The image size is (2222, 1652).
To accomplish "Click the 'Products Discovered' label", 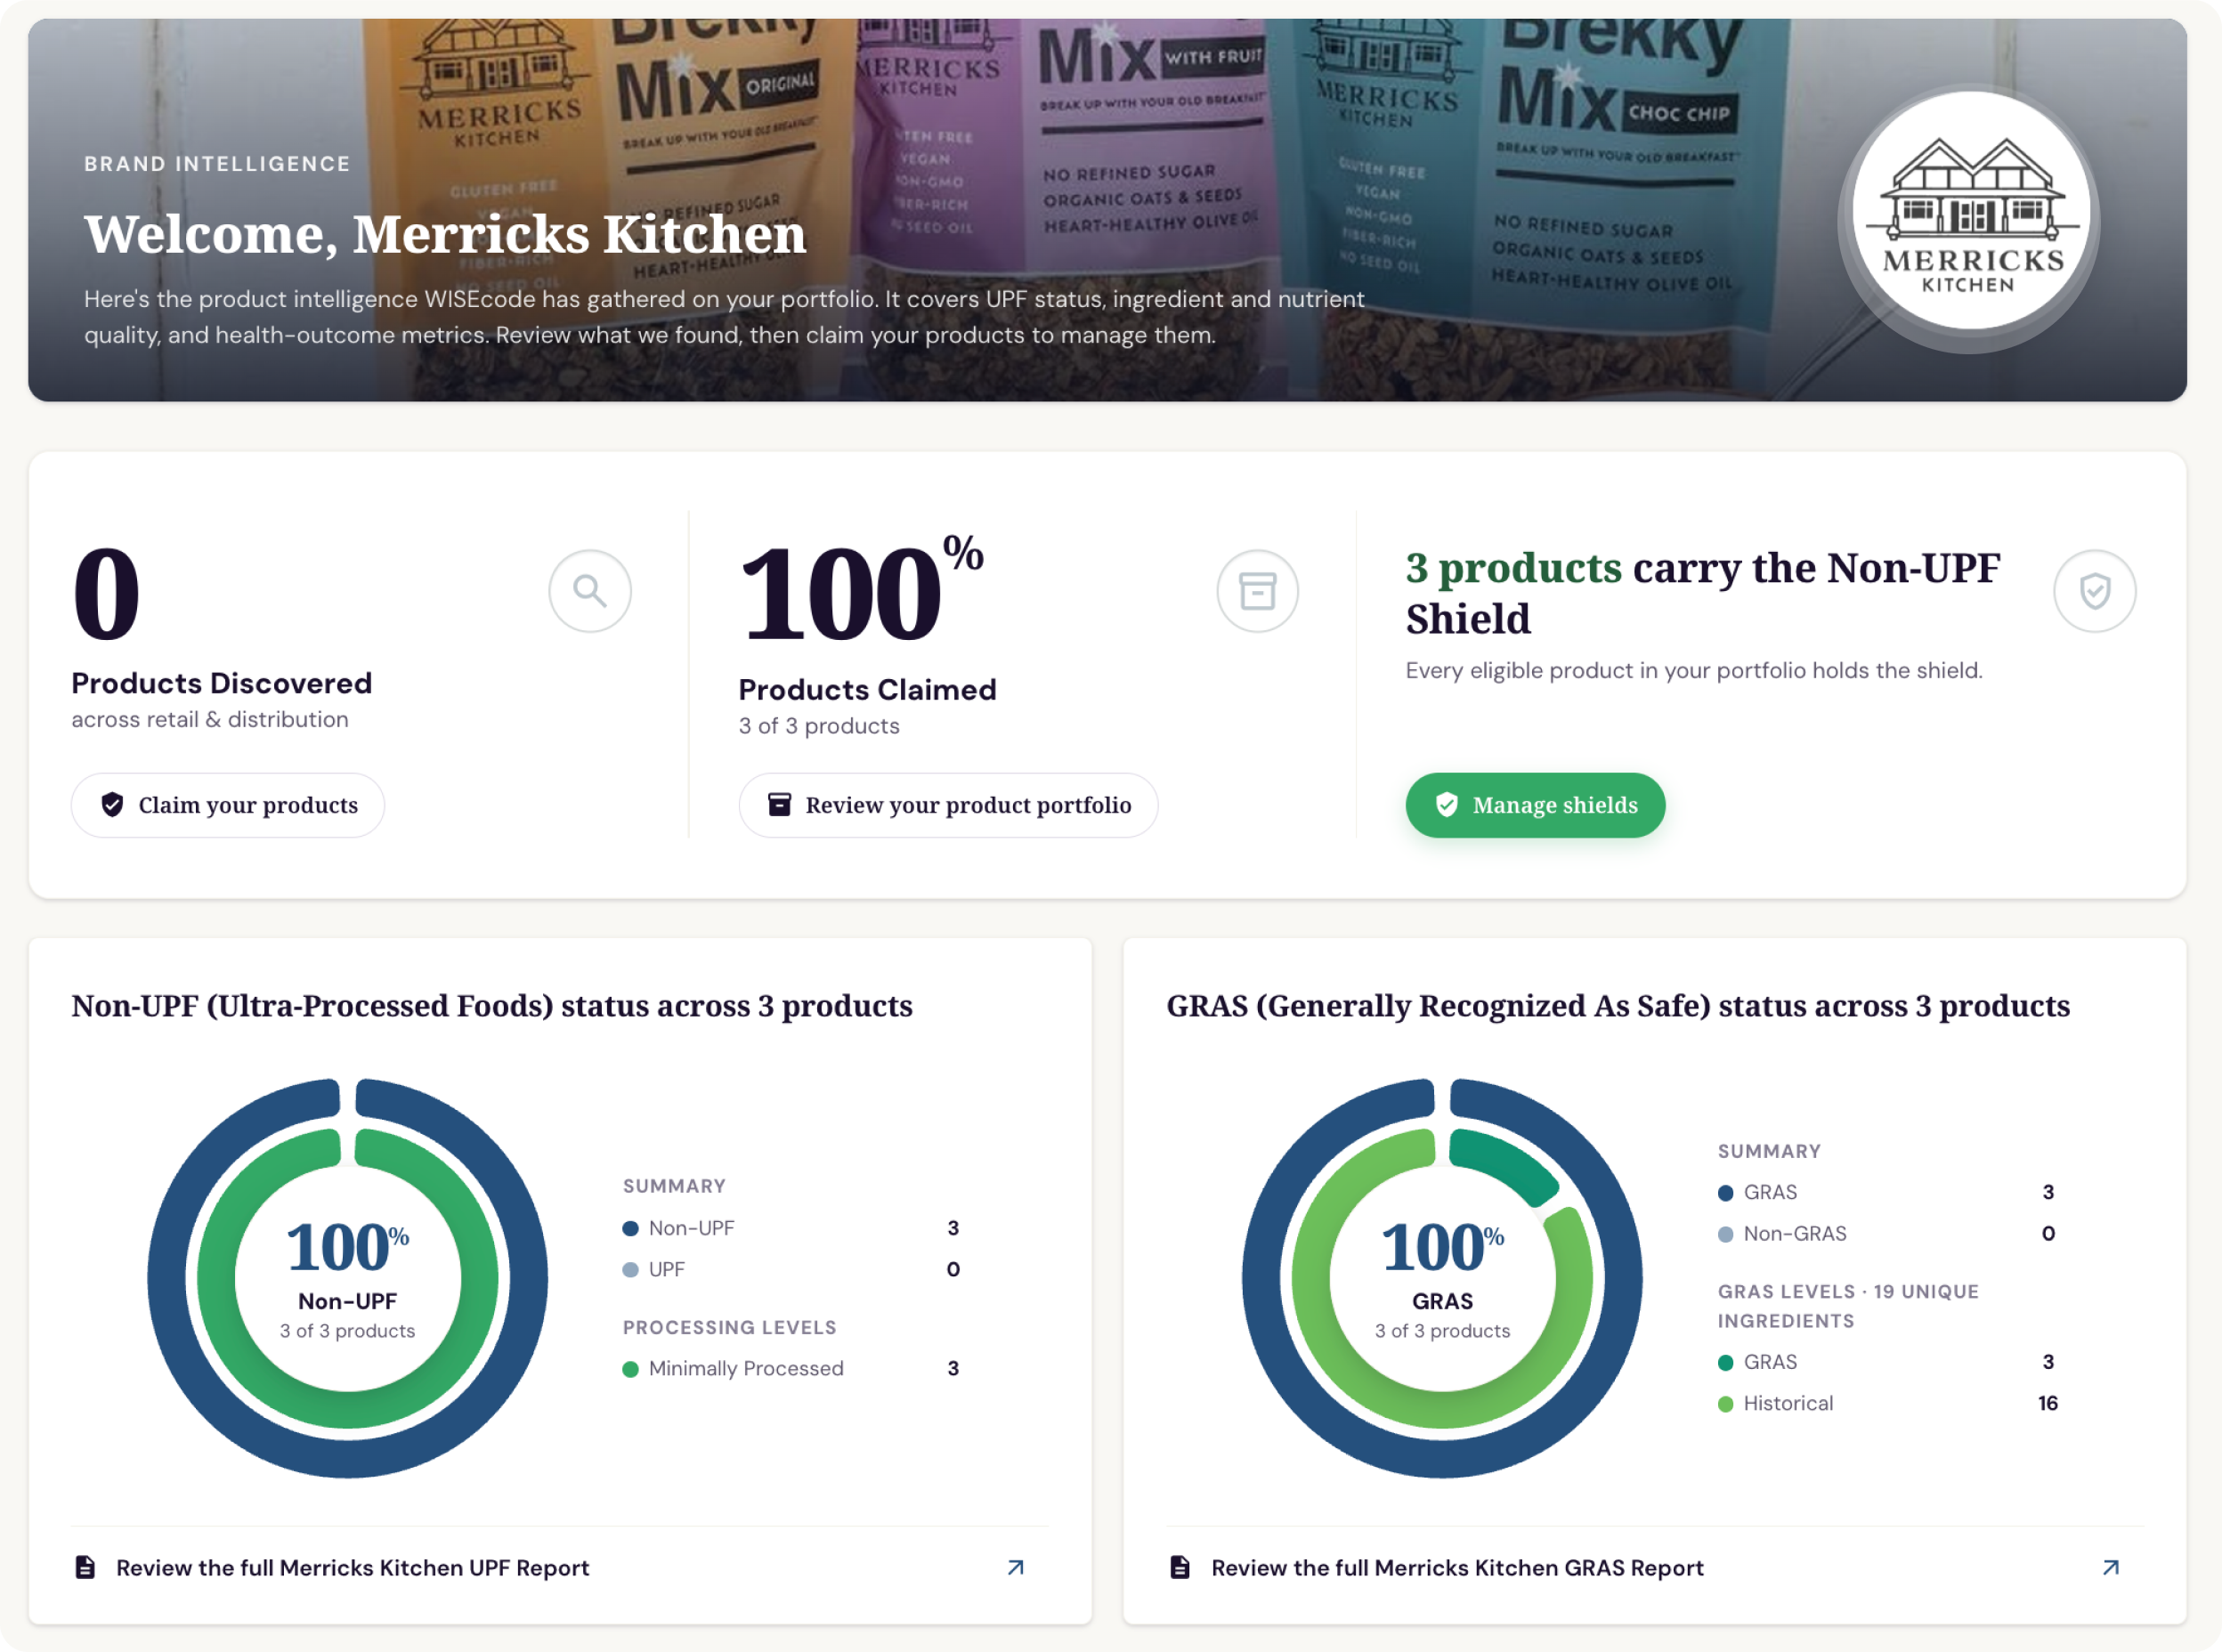I will point(222,683).
